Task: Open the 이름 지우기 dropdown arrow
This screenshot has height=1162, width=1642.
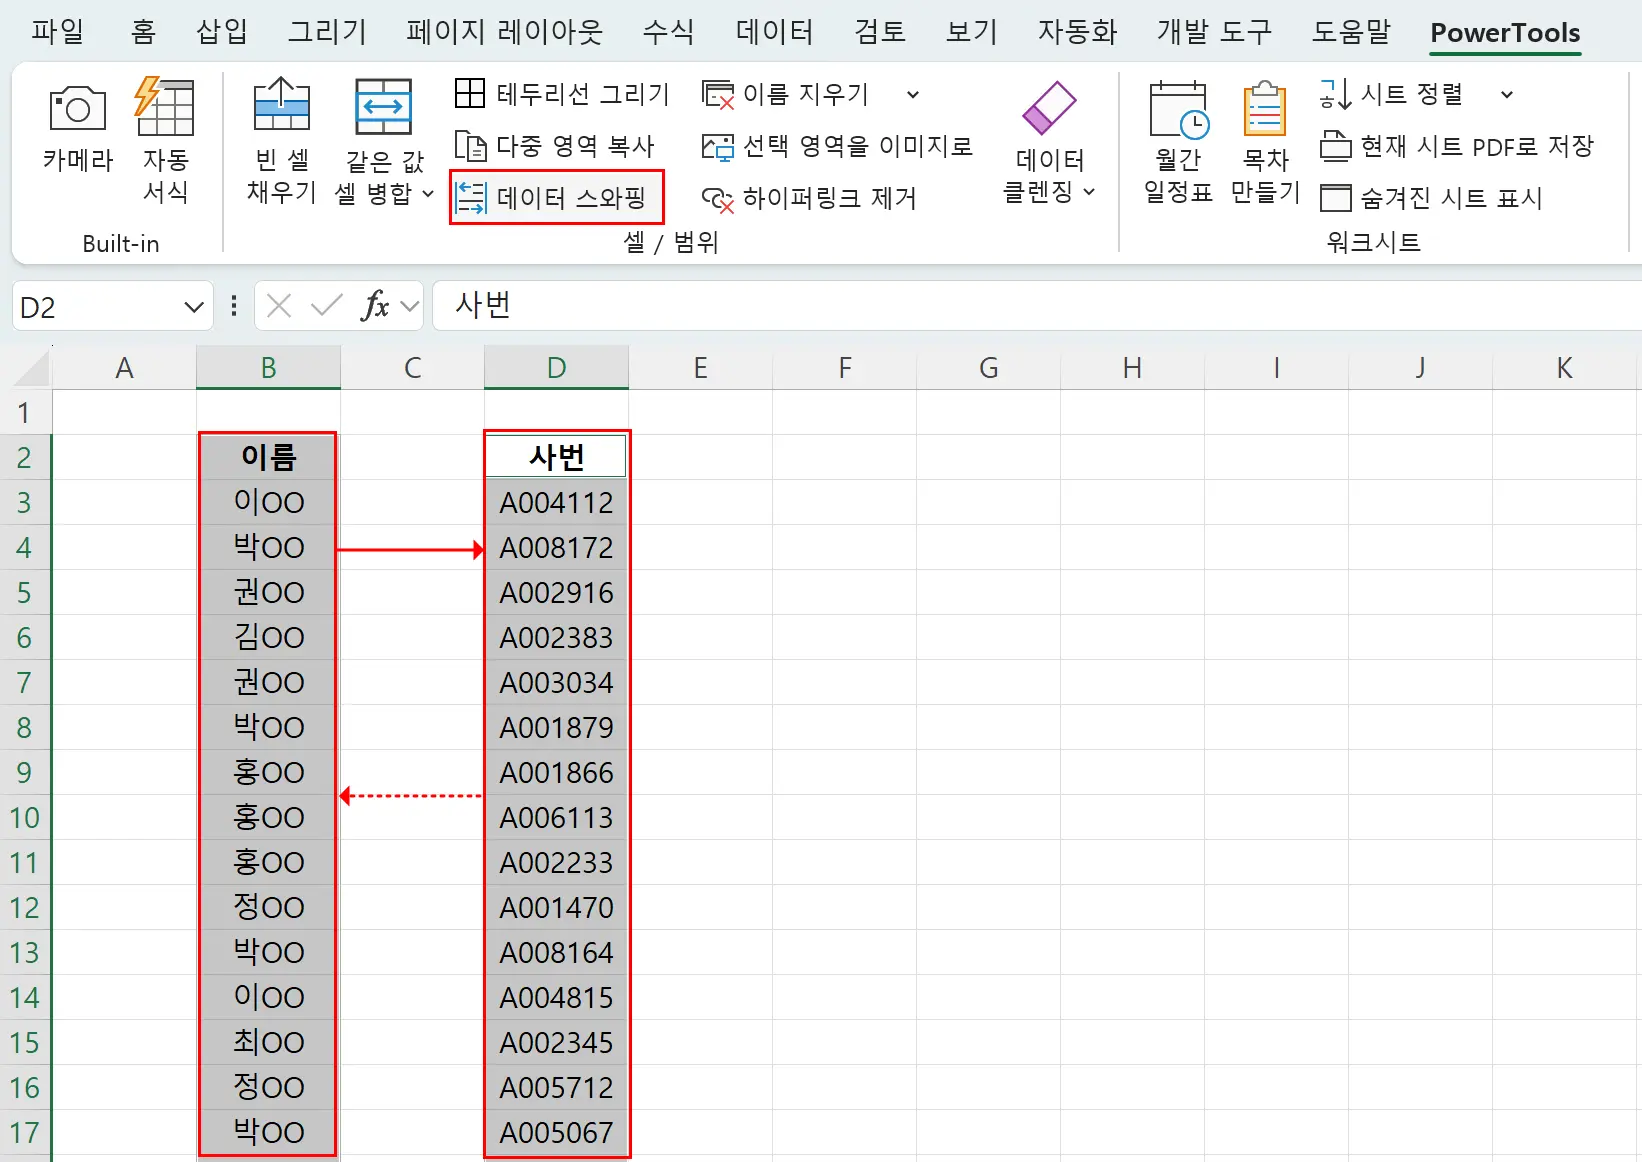Action: point(912,93)
